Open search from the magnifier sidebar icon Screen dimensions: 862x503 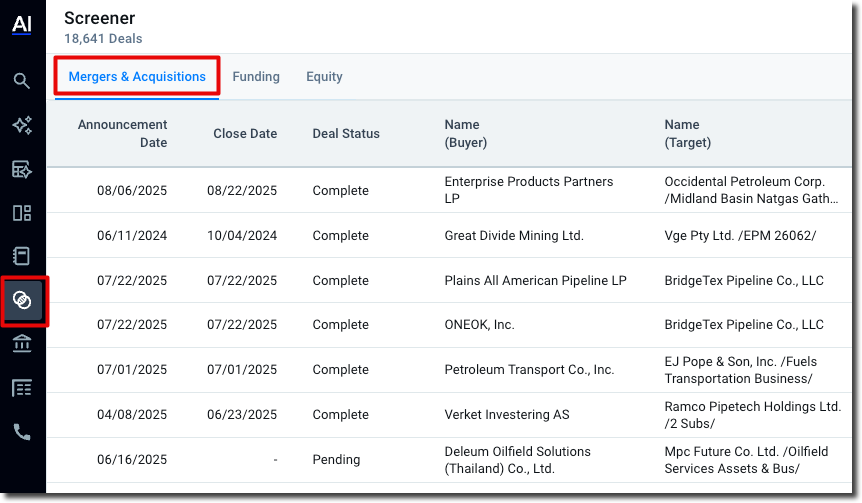pyautogui.click(x=22, y=81)
